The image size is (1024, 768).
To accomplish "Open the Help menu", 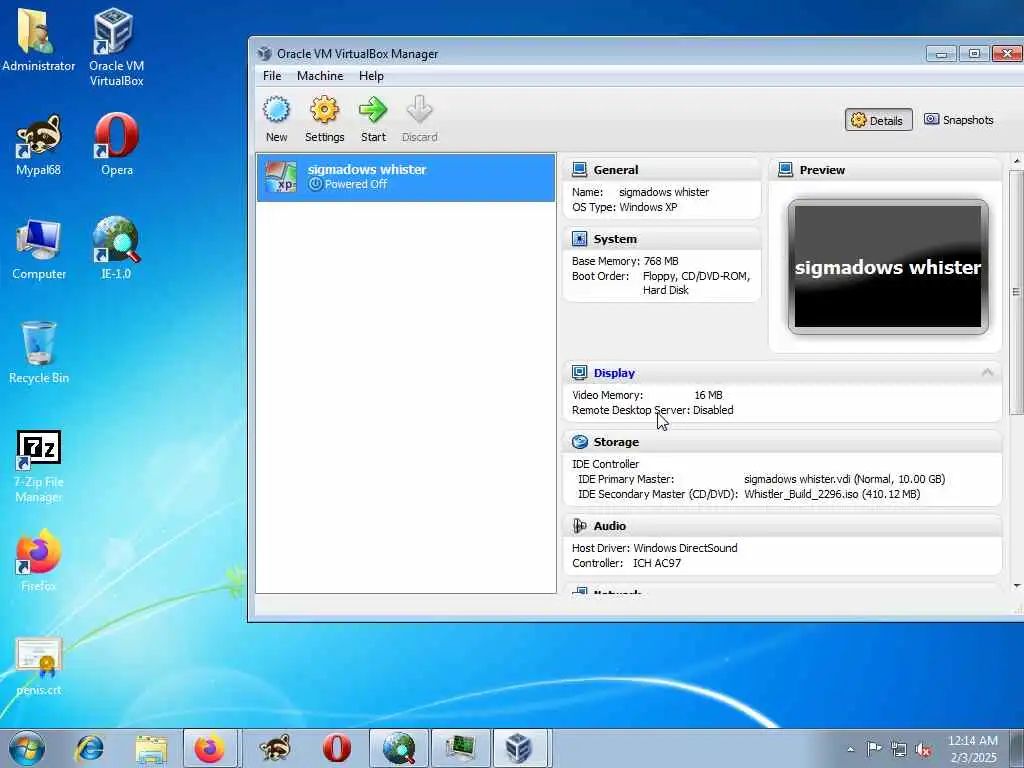I will coord(371,76).
